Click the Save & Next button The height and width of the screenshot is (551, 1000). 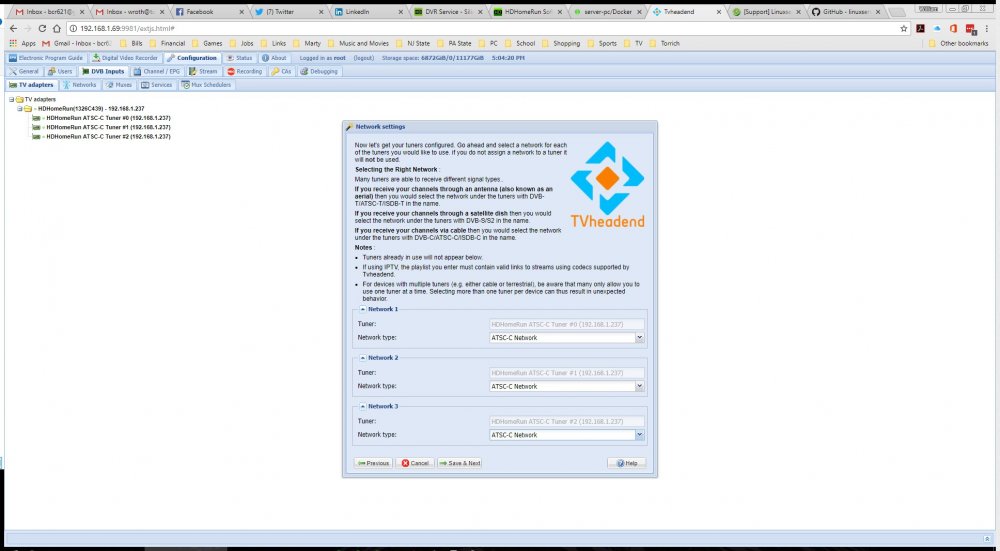[459, 464]
